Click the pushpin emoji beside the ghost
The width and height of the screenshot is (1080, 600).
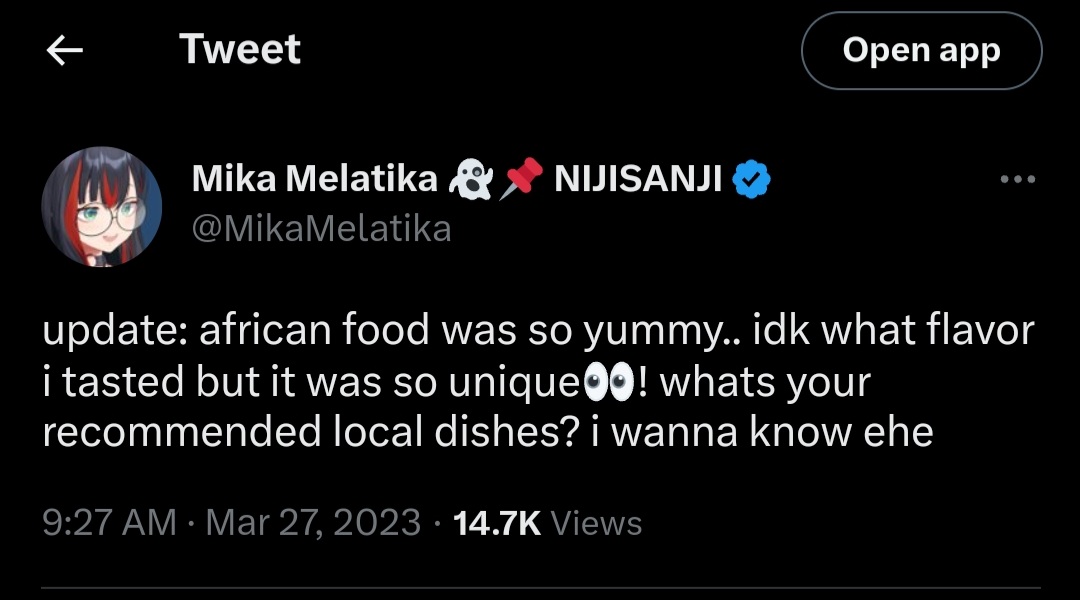pyautogui.click(x=521, y=180)
